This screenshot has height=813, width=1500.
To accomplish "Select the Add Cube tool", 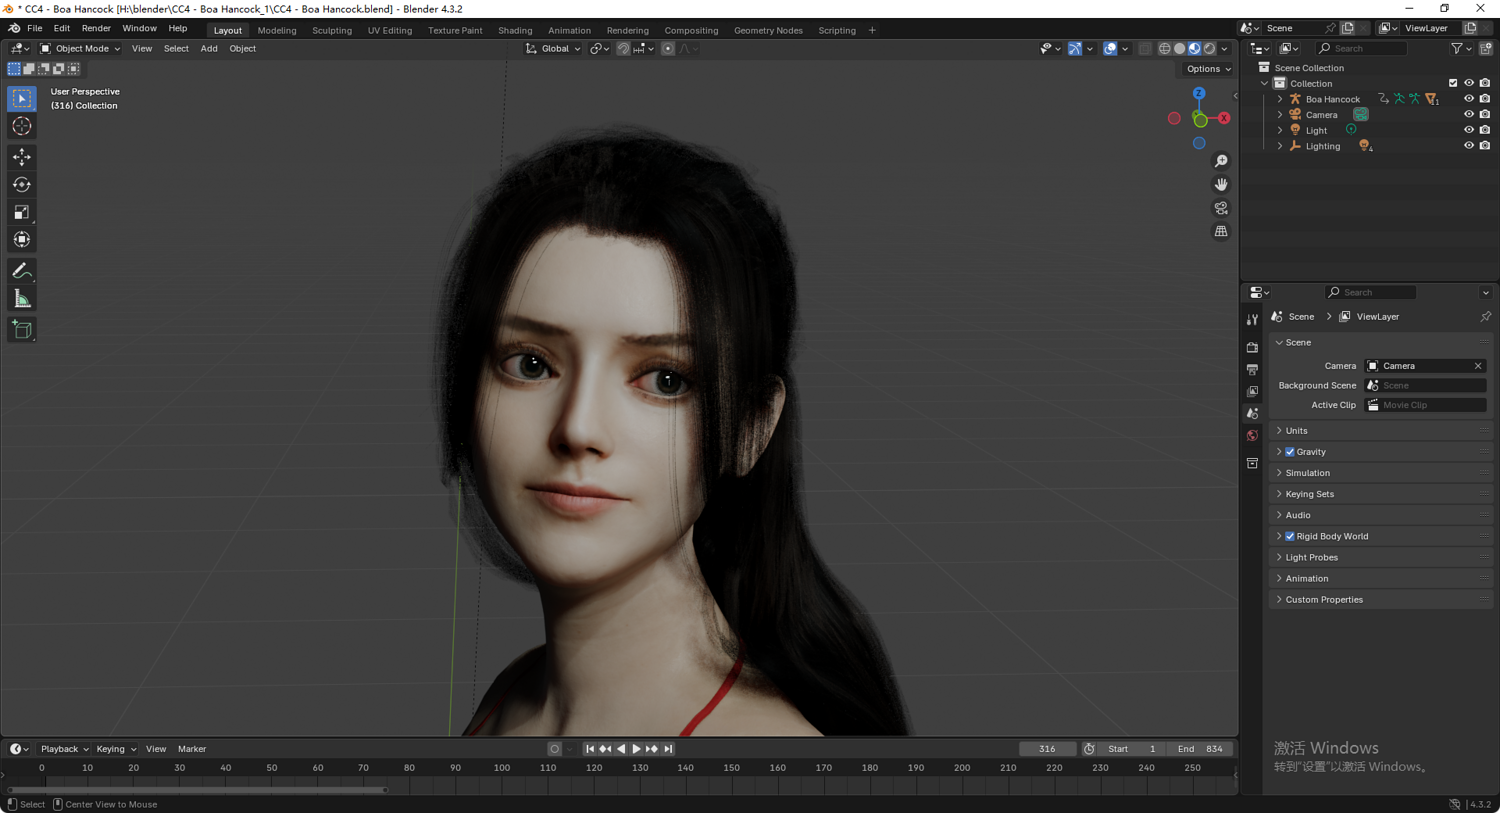I will (22, 330).
